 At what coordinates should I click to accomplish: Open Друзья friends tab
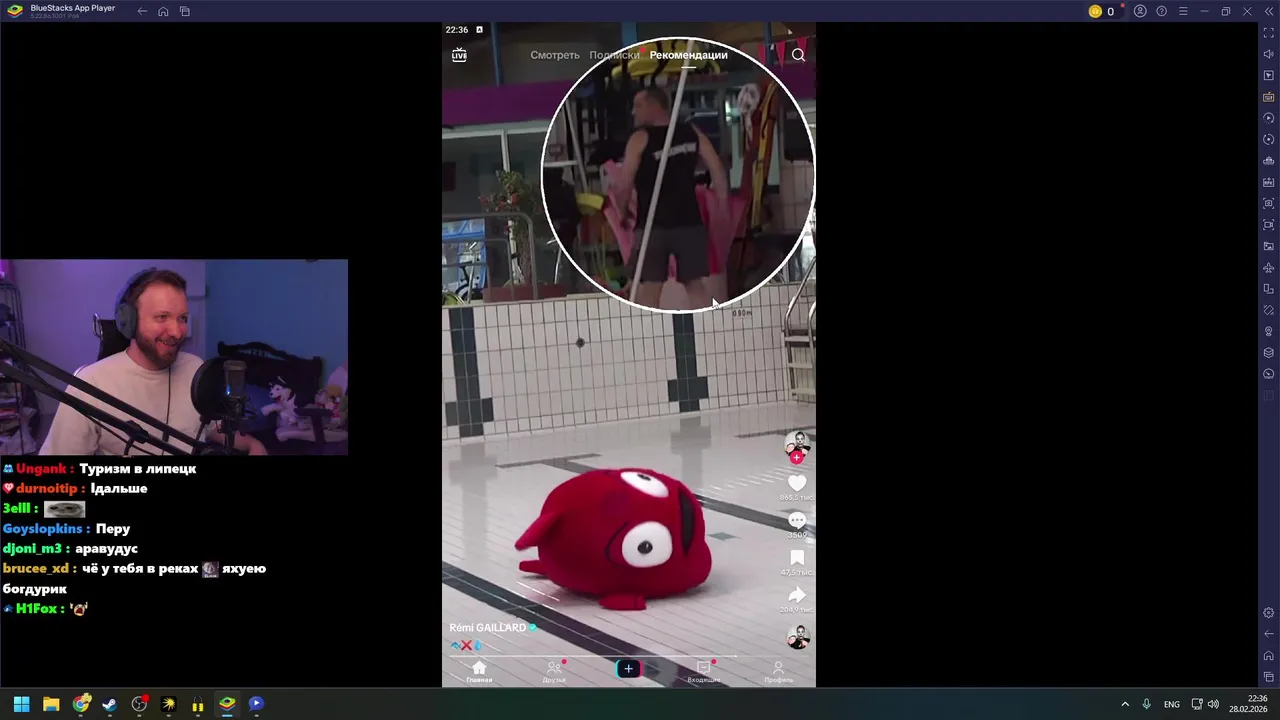pos(554,672)
